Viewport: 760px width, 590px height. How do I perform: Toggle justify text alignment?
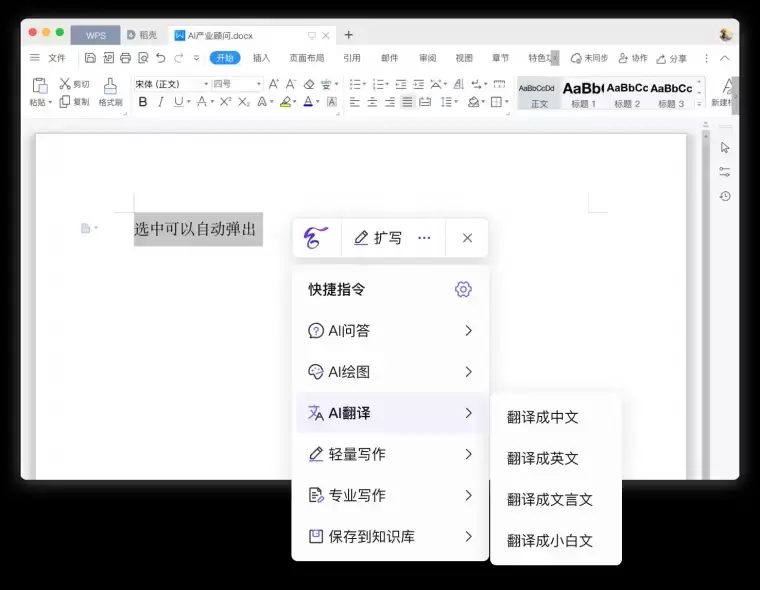point(407,102)
